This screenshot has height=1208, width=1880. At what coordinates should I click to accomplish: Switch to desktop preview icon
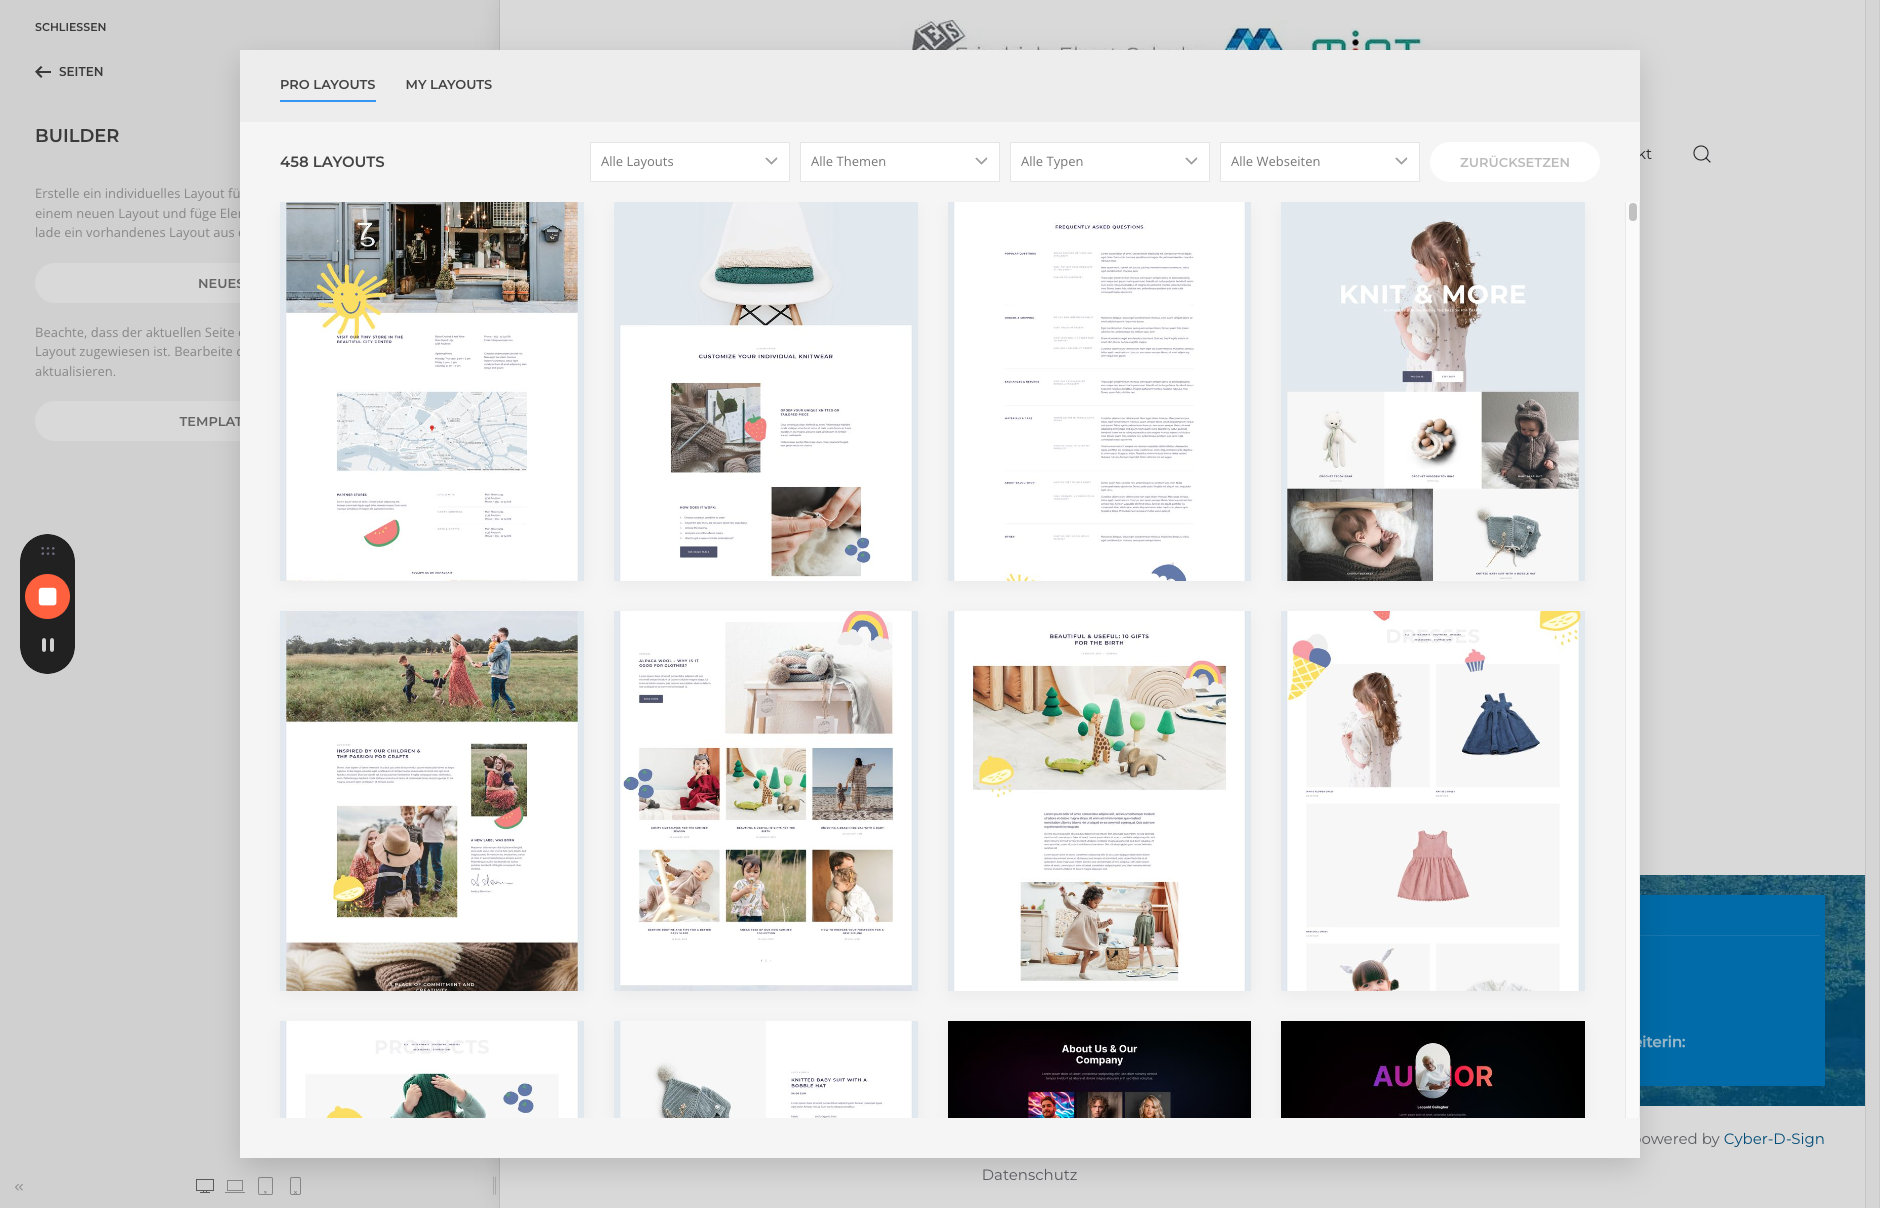pos(205,1186)
